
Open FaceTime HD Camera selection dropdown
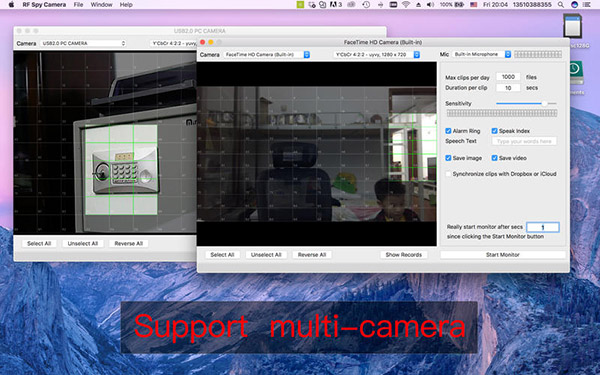point(267,55)
